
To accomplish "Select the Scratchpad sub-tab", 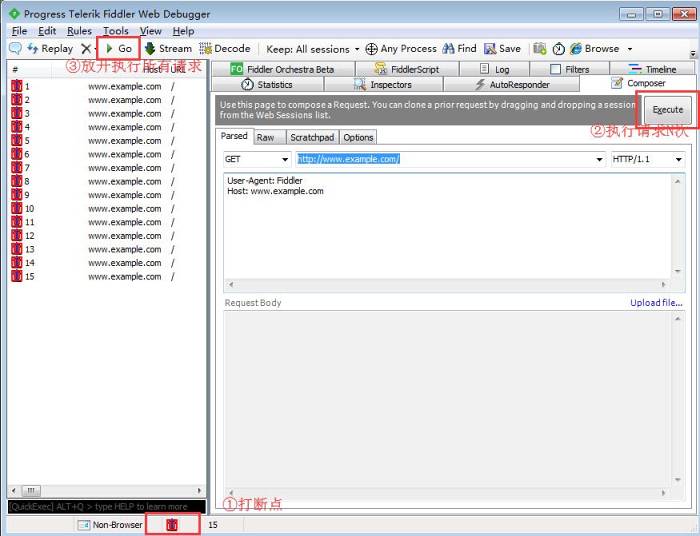I will pyautogui.click(x=312, y=137).
